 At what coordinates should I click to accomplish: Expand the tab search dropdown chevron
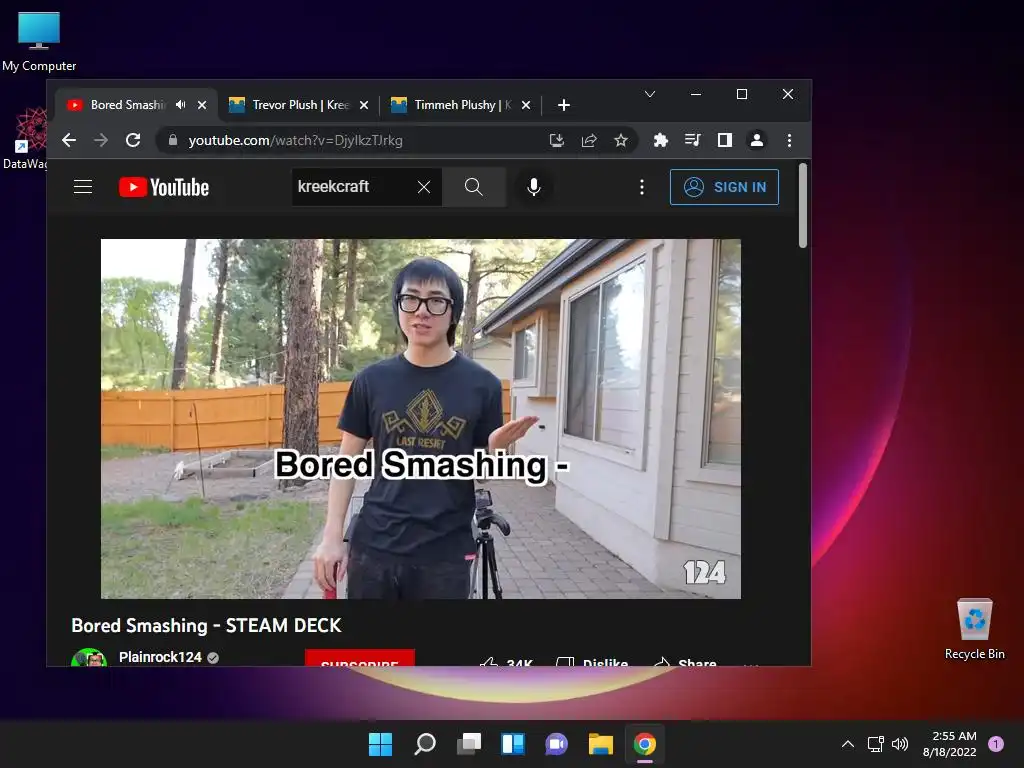pyautogui.click(x=650, y=94)
